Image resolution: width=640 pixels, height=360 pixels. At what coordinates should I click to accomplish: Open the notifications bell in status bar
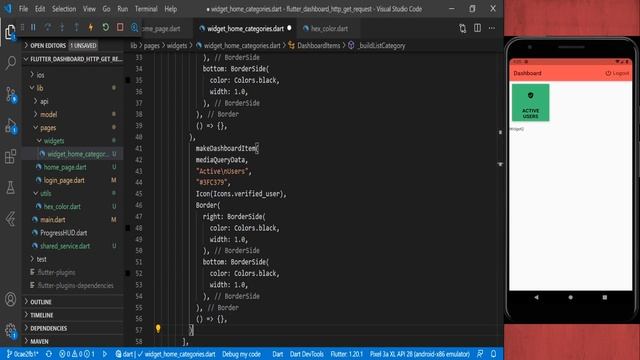click(493, 354)
